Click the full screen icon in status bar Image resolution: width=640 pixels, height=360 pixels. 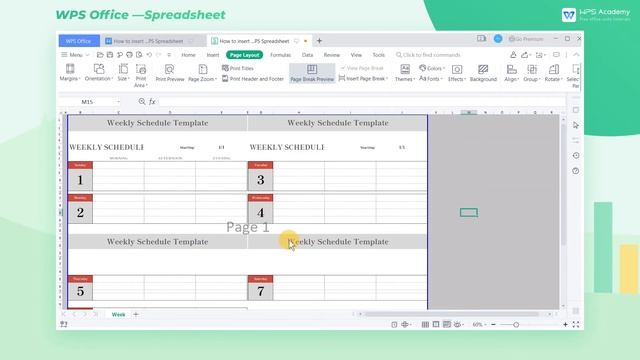coord(576,324)
